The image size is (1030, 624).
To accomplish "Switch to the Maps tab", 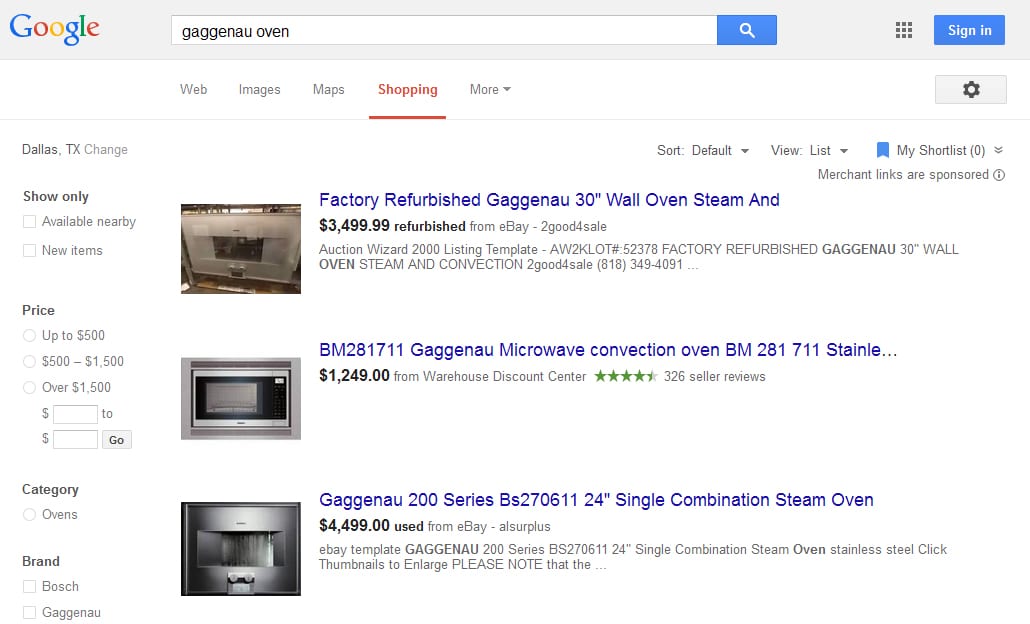I will (x=328, y=89).
